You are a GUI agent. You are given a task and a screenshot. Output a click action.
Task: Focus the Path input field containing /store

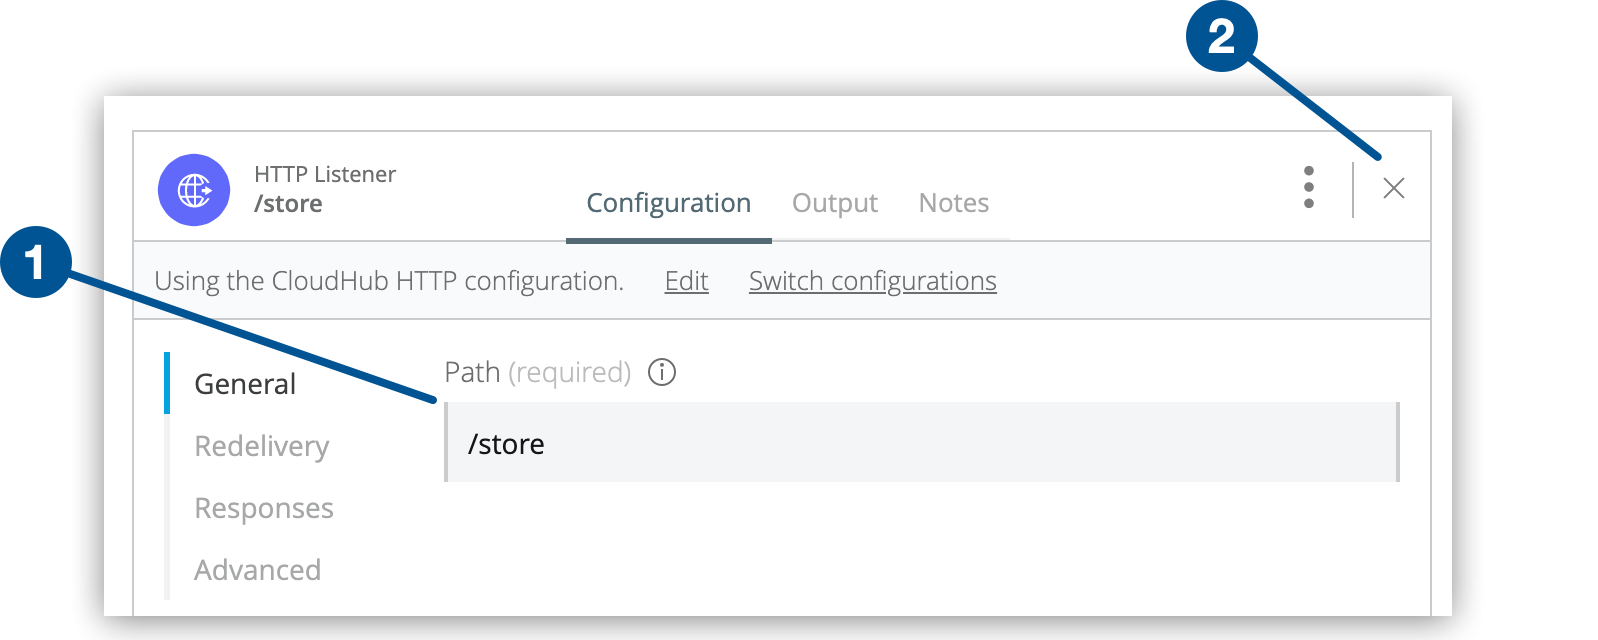(920, 443)
